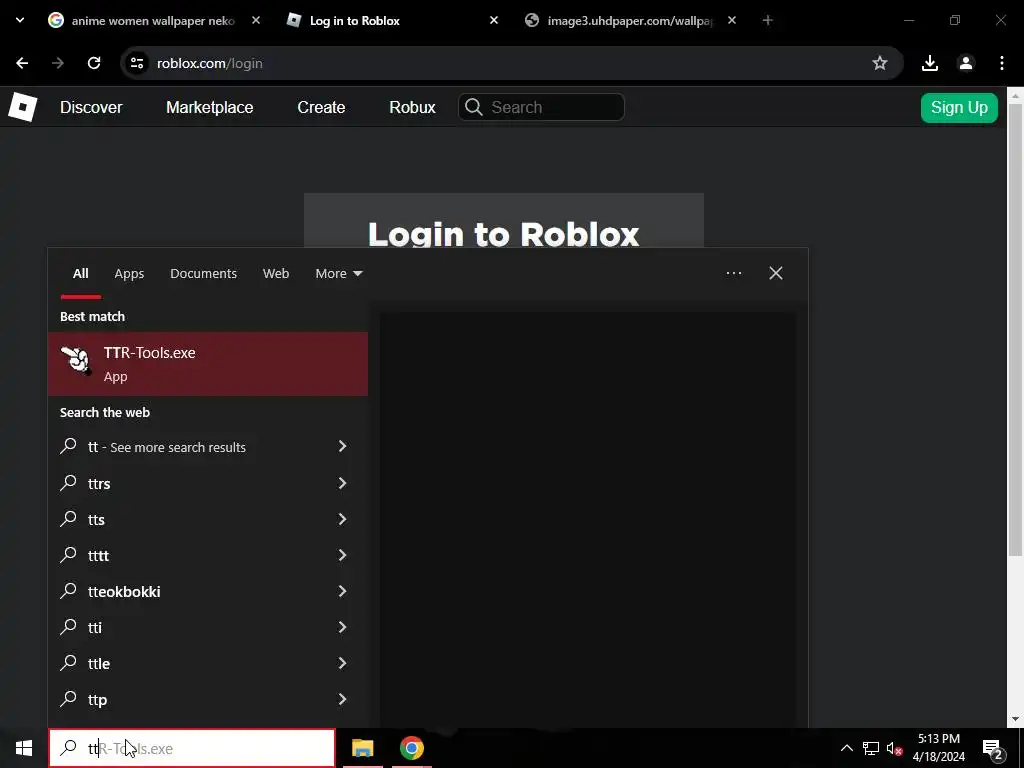The width and height of the screenshot is (1024, 768).
Task: Click the scrollbar down arrow
Action: click(x=1015, y=719)
